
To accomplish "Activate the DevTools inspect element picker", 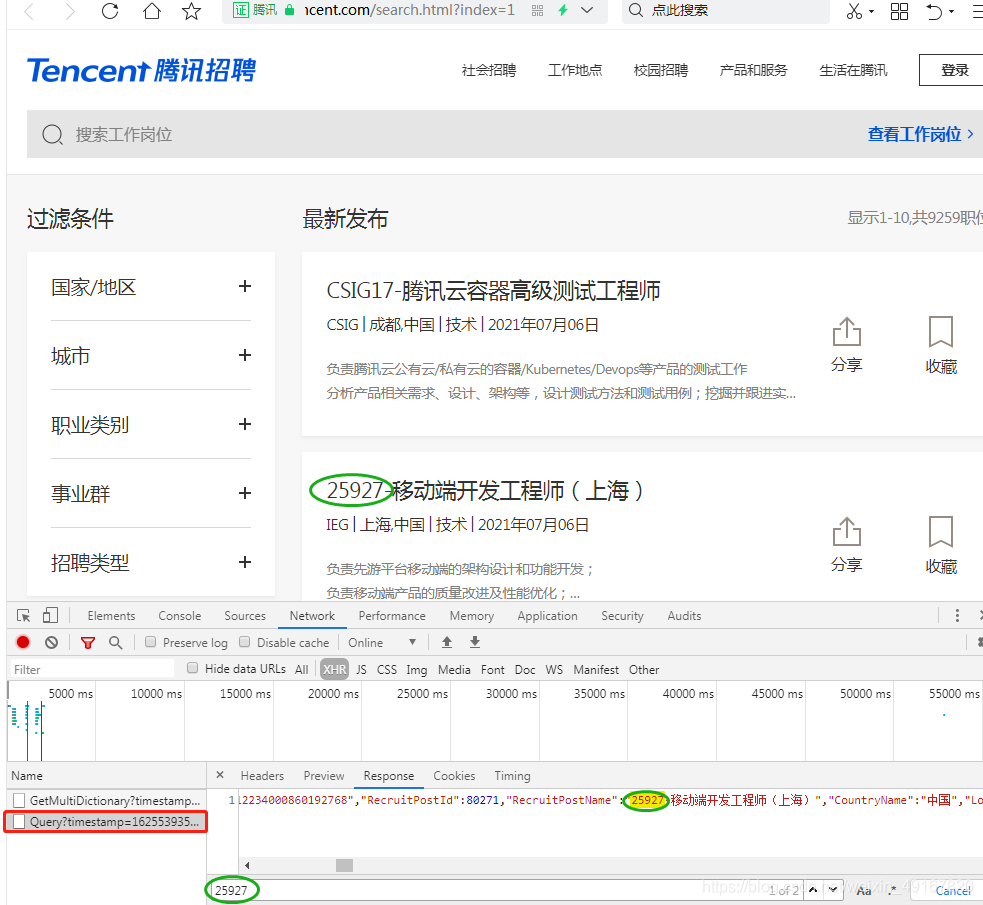I will click(x=24, y=615).
